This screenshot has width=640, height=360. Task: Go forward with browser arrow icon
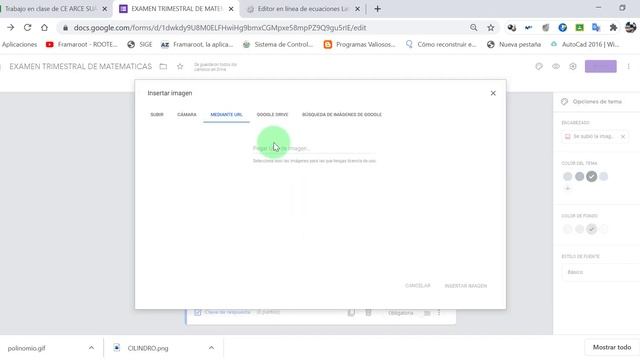(x=11, y=27)
